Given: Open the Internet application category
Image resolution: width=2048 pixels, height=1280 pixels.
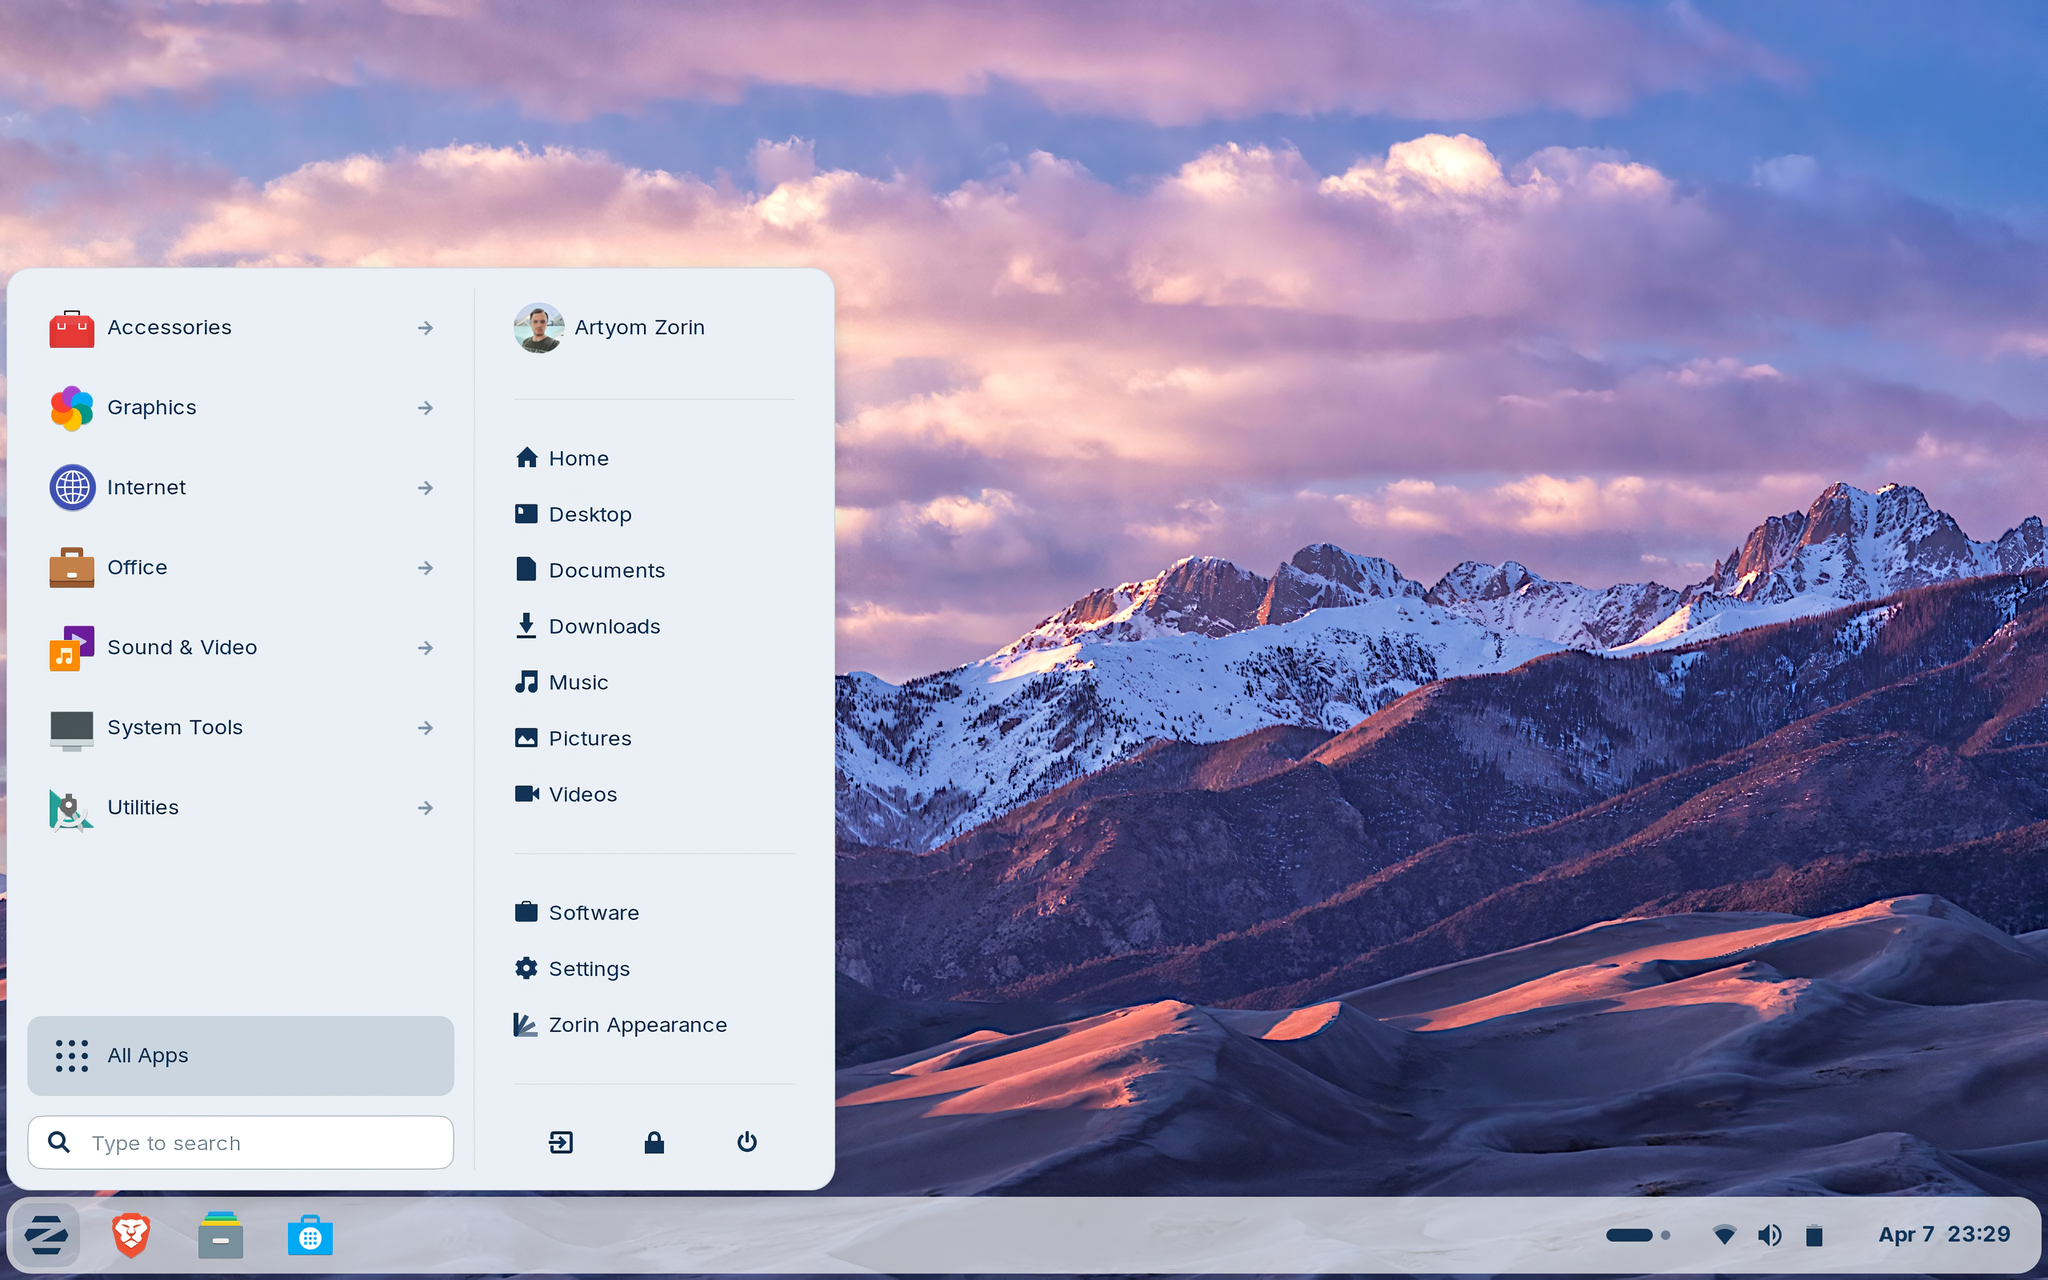Looking at the screenshot, I should pyautogui.click(x=146, y=487).
